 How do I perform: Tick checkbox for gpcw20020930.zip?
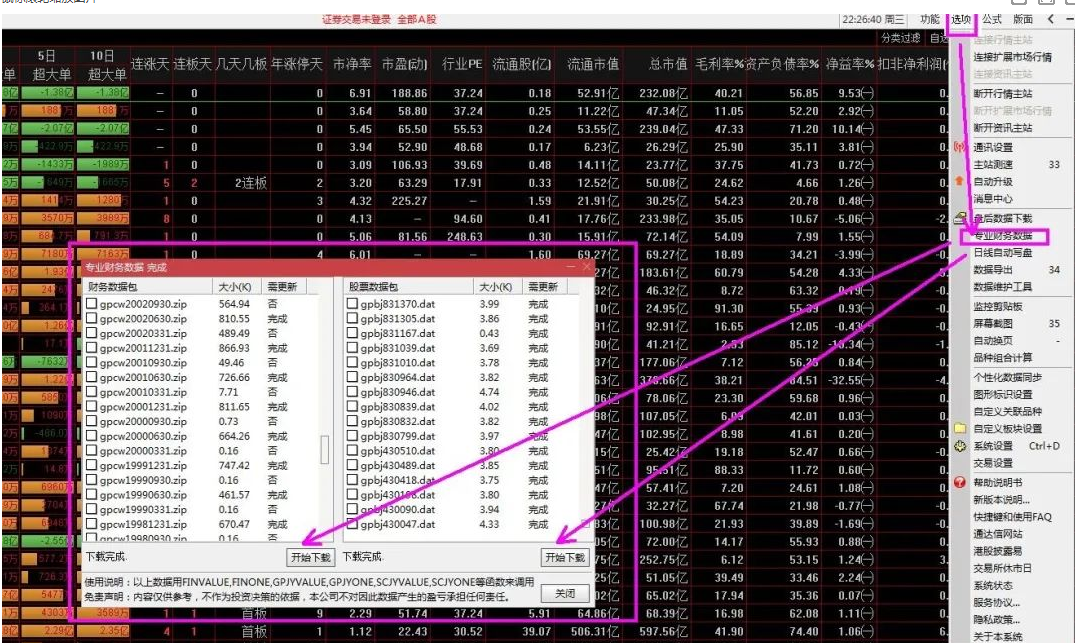pos(92,303)
